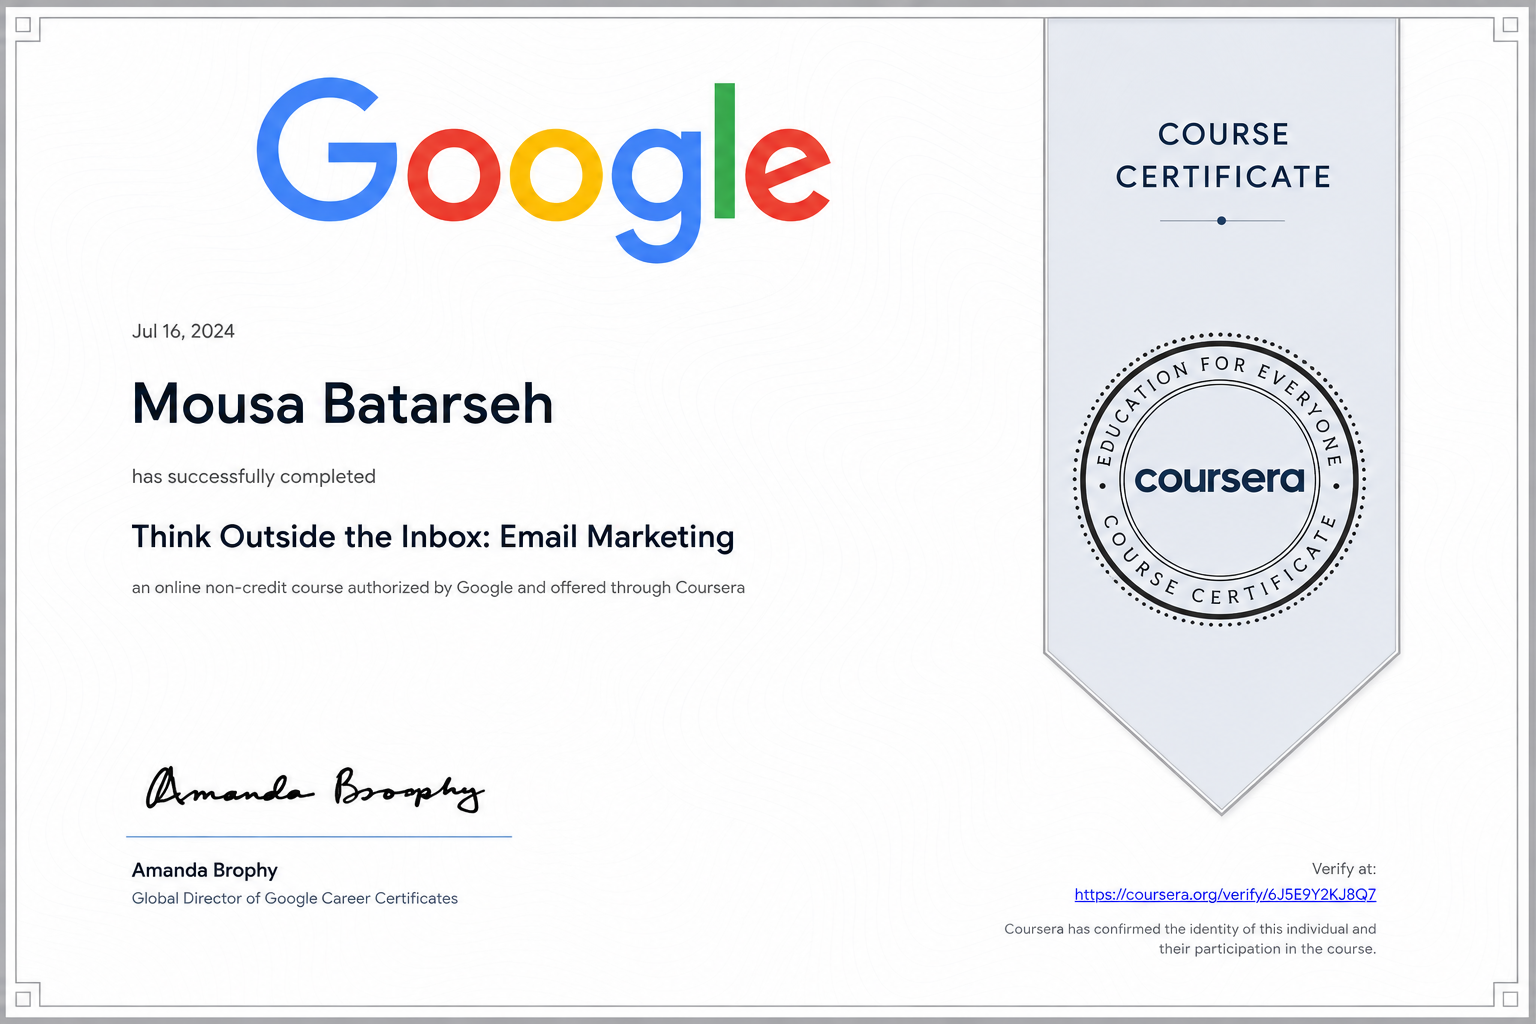Click the date Jul 16, 2024
This screenshot has width=1536, height=1024.
click(183, 331)
